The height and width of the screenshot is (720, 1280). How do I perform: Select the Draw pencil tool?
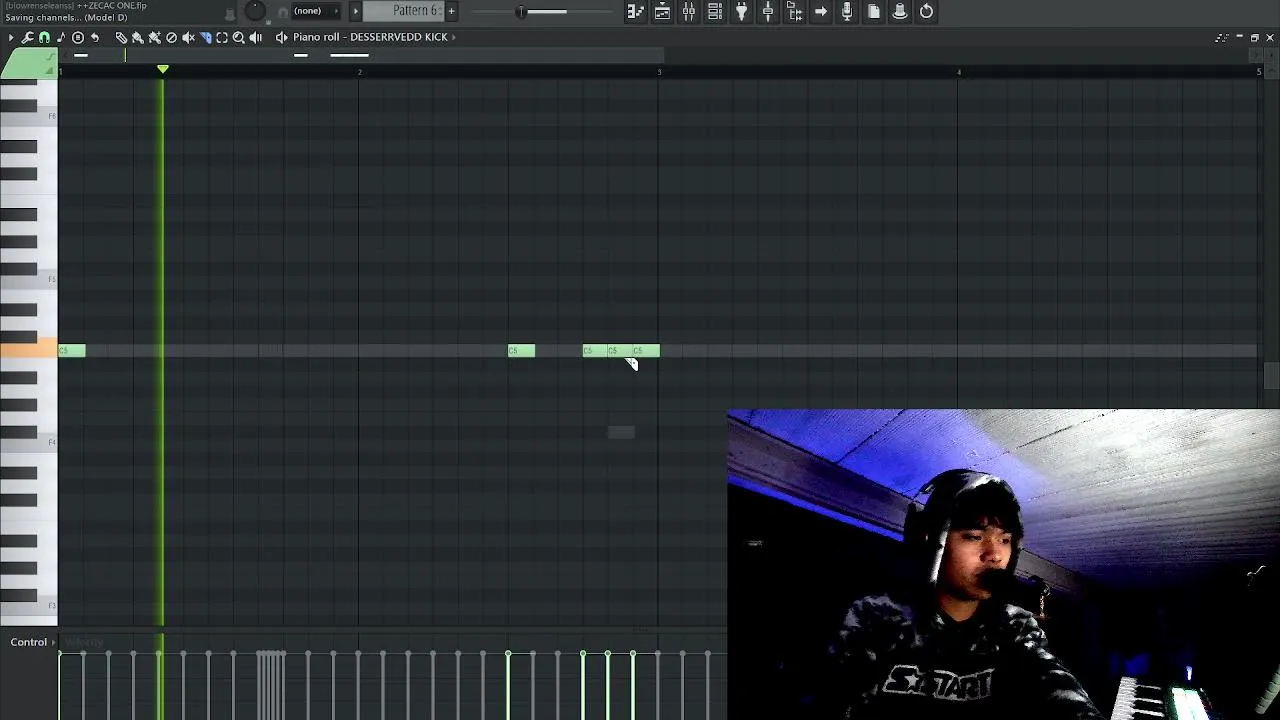point(121,37)
